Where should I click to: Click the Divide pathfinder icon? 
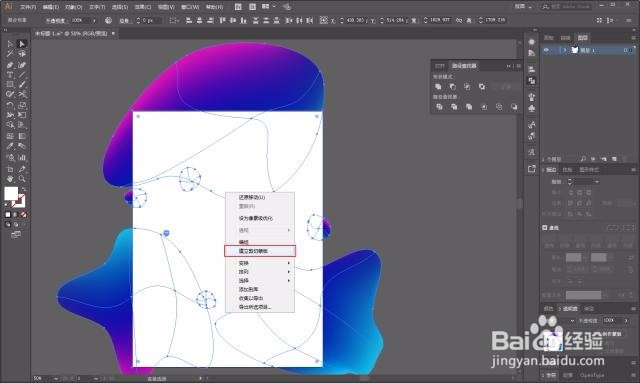(439, 107)
